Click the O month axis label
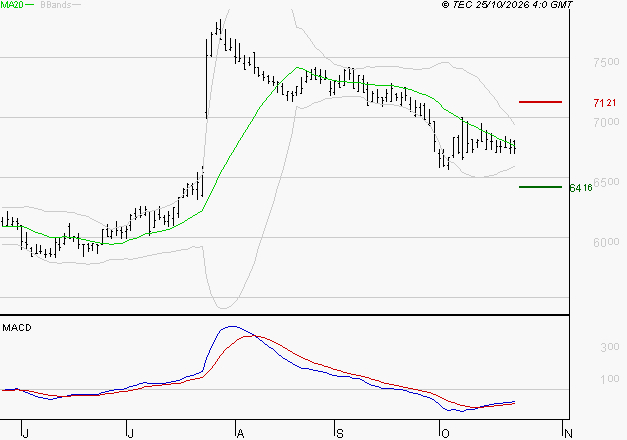 click(x=445, y=433)
